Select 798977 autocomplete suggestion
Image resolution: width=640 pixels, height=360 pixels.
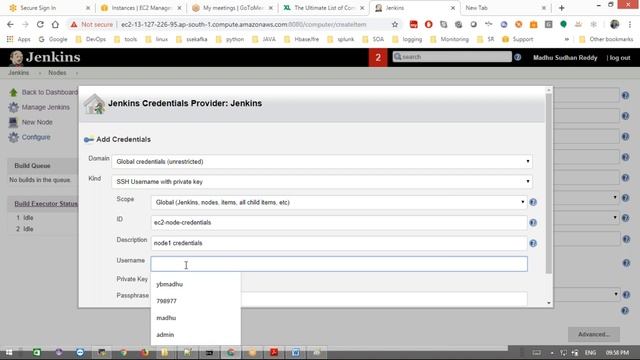196,301
